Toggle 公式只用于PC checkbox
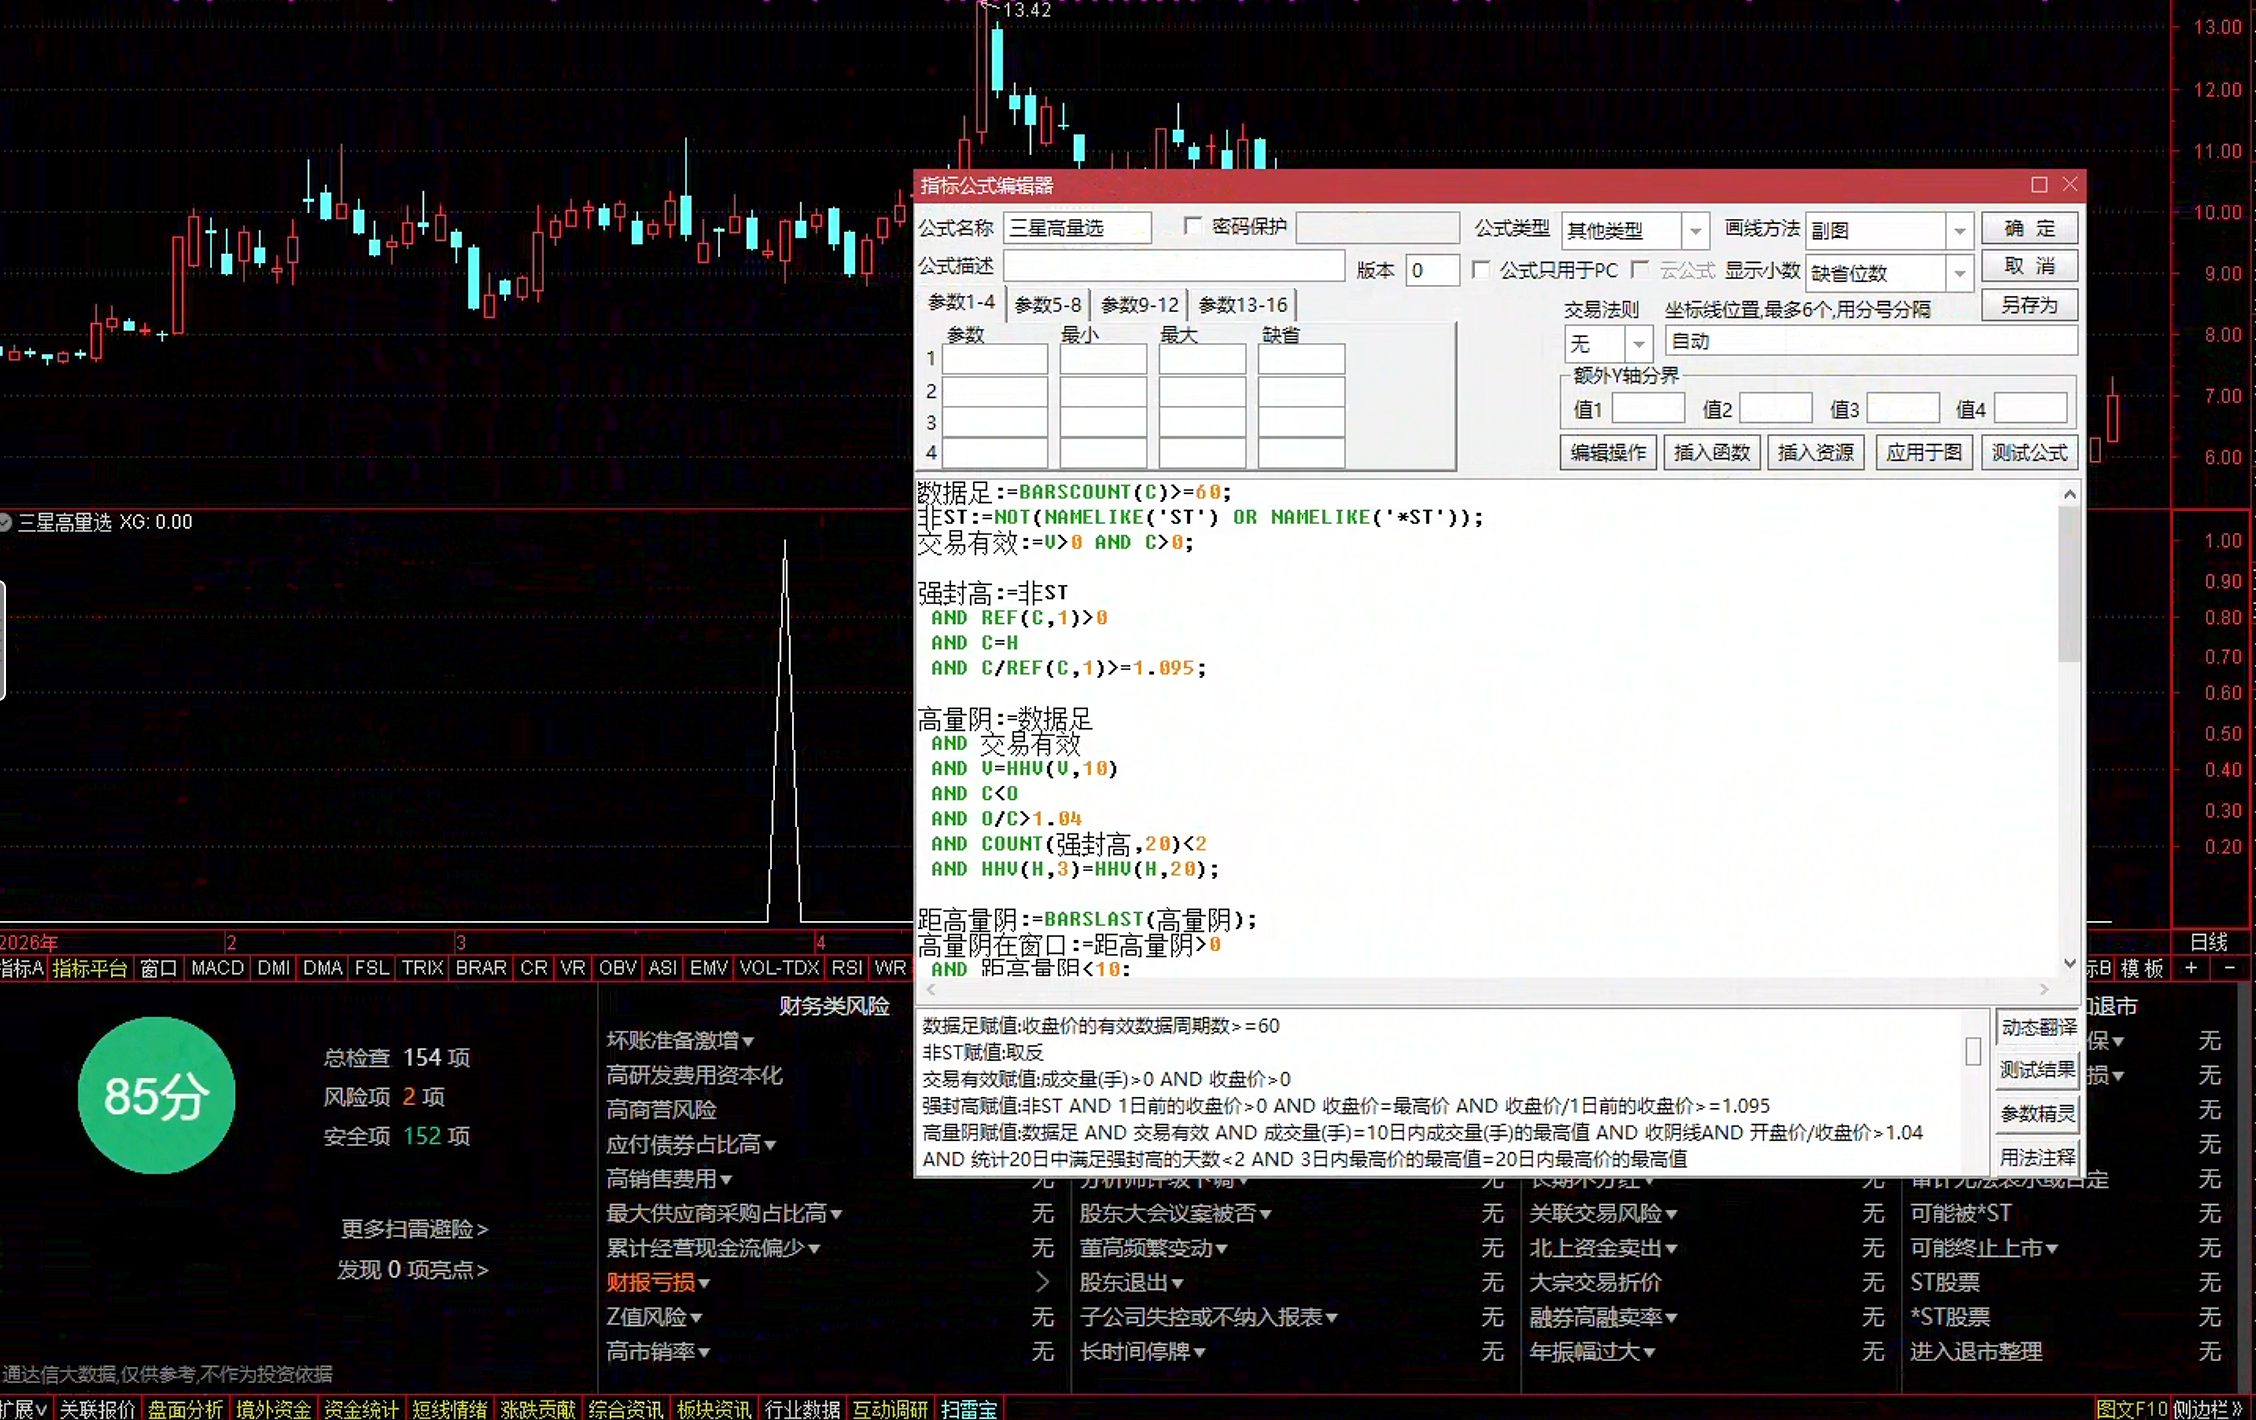This screenshot has width=2256, height=1420. [x=1481, y=270]
